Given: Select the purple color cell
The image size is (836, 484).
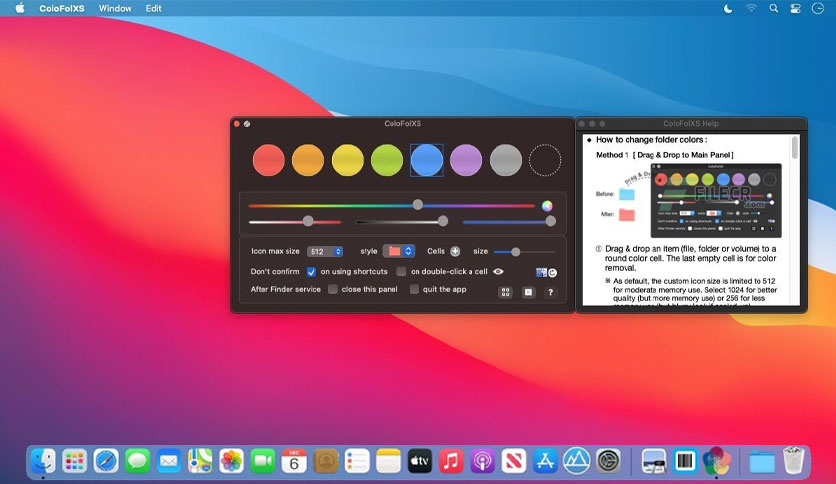Looking at the screenshot, I should click(x=466, y=160).
